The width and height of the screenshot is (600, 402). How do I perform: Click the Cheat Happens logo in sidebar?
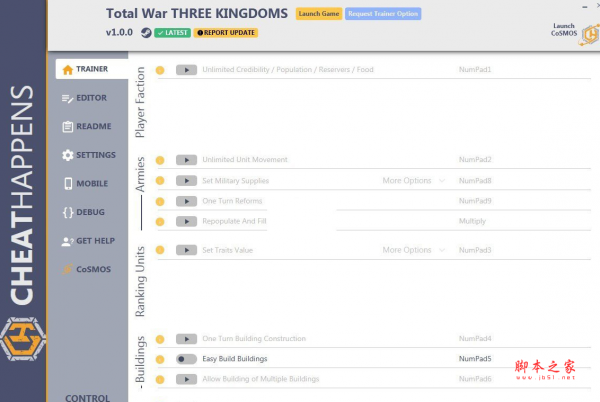pos(23,339)
